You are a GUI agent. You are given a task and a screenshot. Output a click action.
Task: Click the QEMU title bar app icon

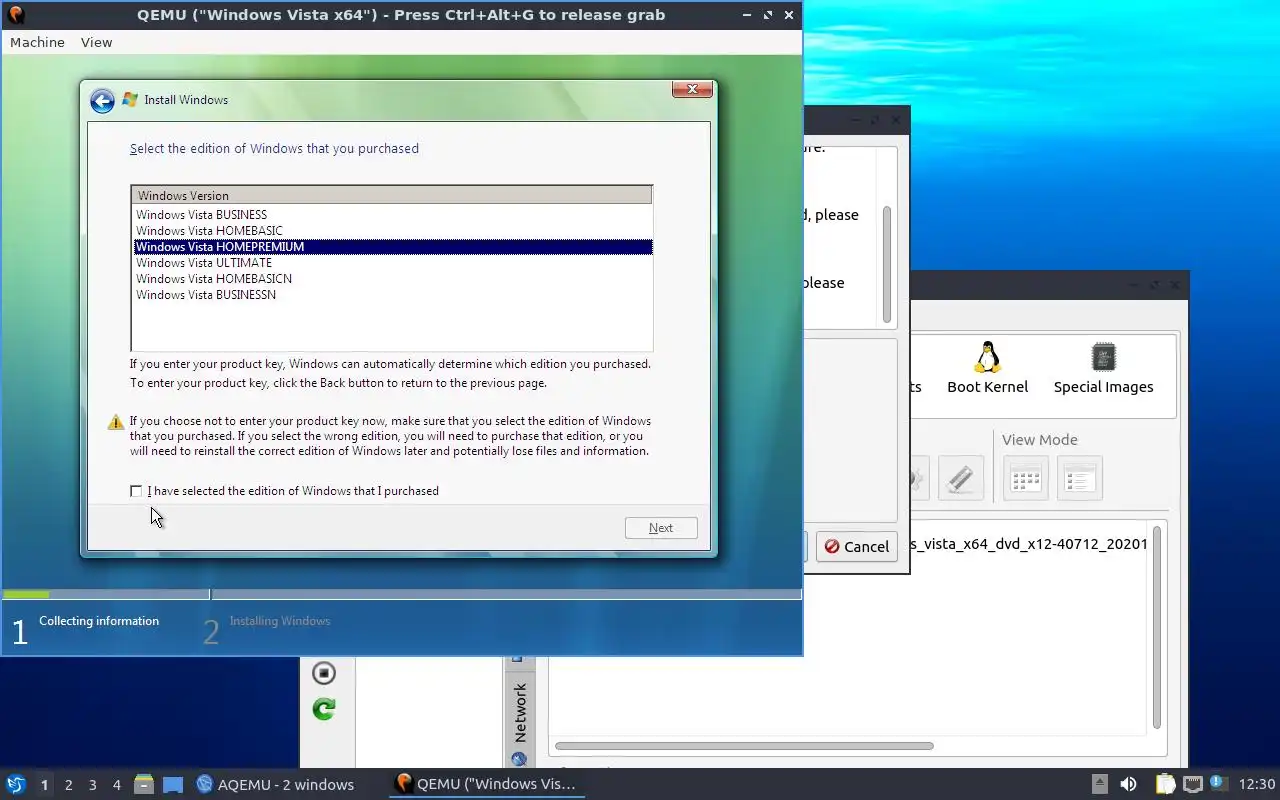(15, 15)
